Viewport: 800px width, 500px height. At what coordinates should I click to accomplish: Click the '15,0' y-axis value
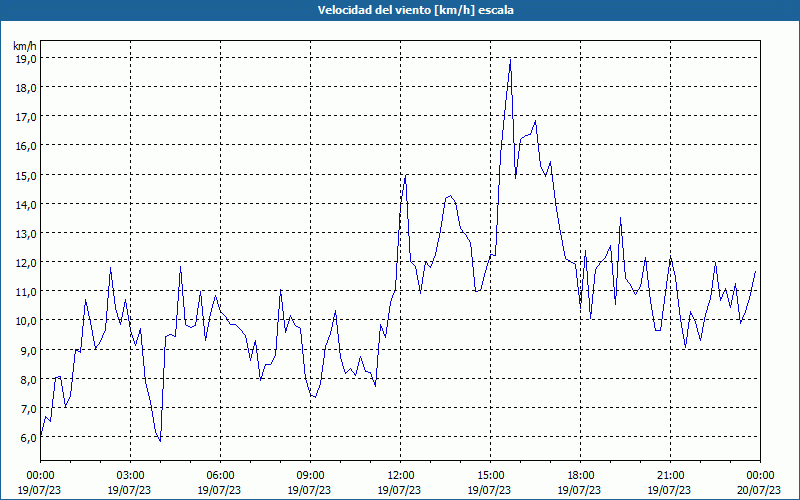click(x=26, y=176)
